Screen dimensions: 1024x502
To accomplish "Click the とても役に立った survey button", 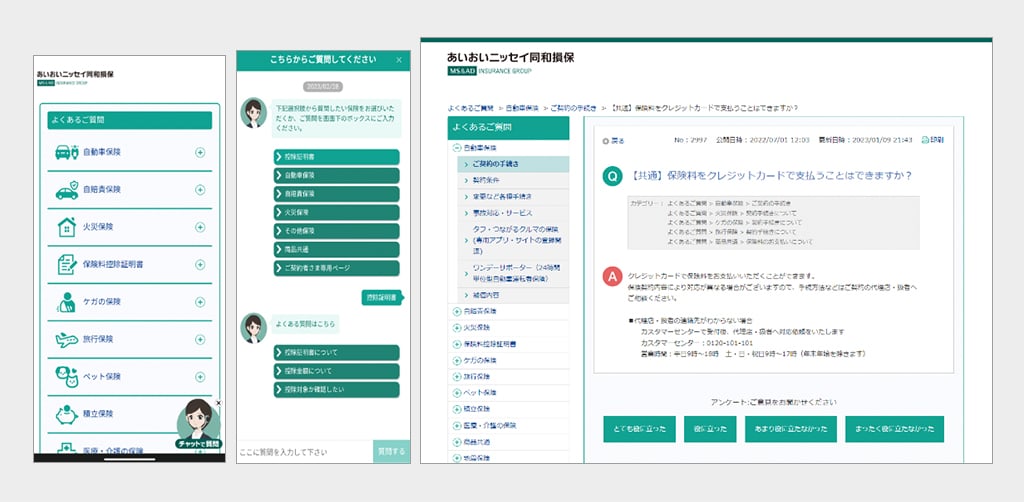I will tap(639, 429).
